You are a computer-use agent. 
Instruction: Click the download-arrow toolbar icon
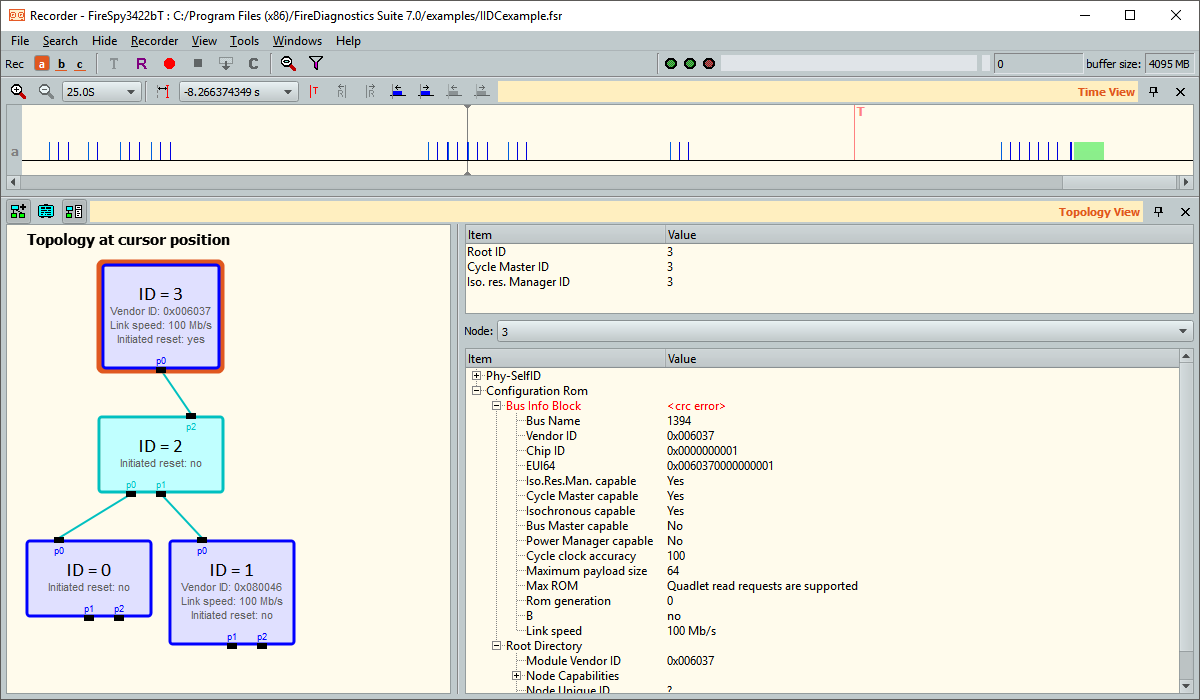click(226, 64)
